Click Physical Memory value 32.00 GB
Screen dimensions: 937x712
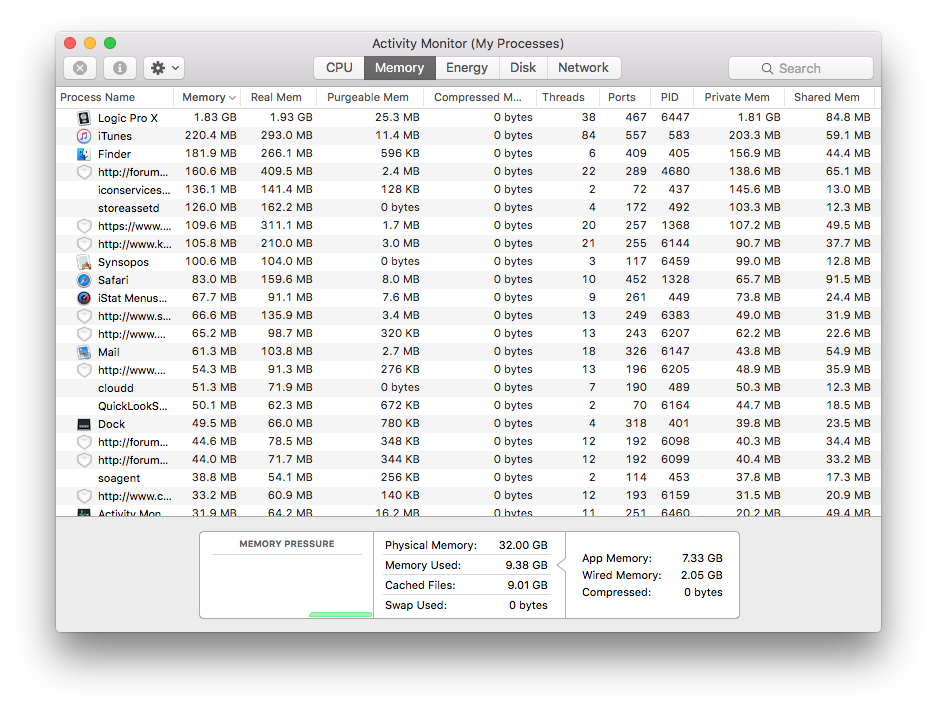[x=523, y=545]
